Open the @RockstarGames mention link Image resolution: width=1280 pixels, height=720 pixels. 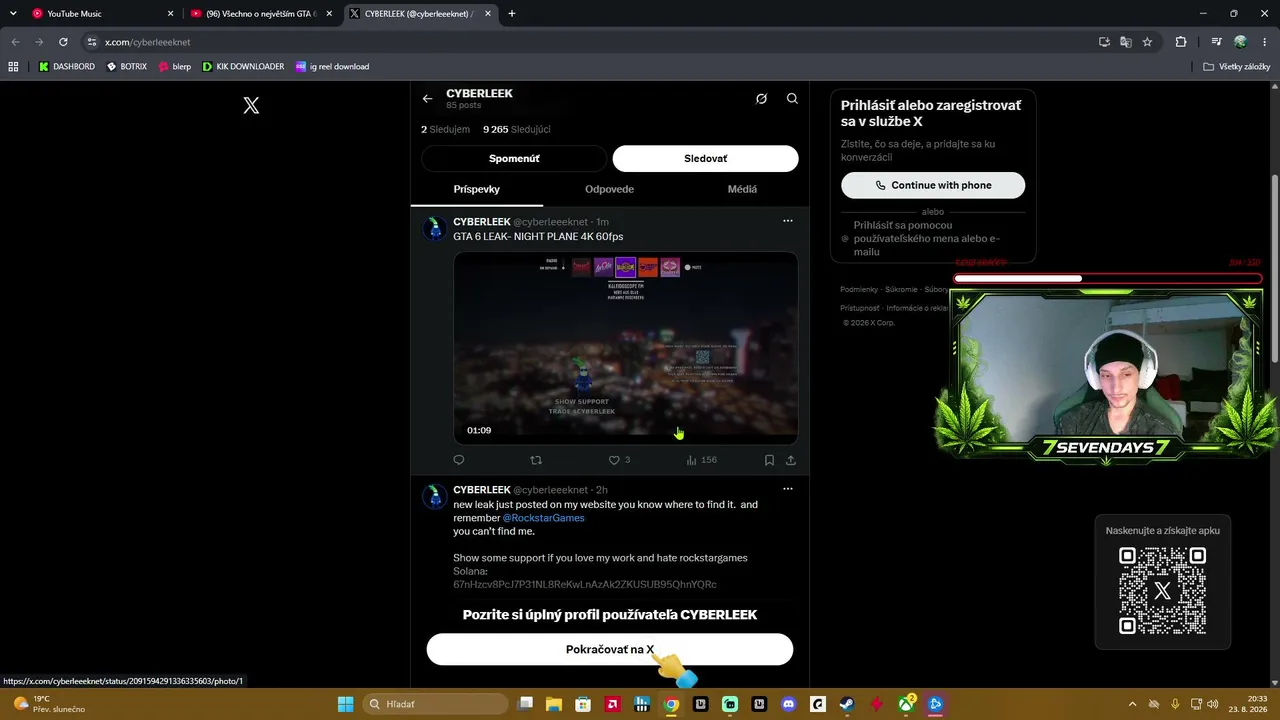pos(543,518)
